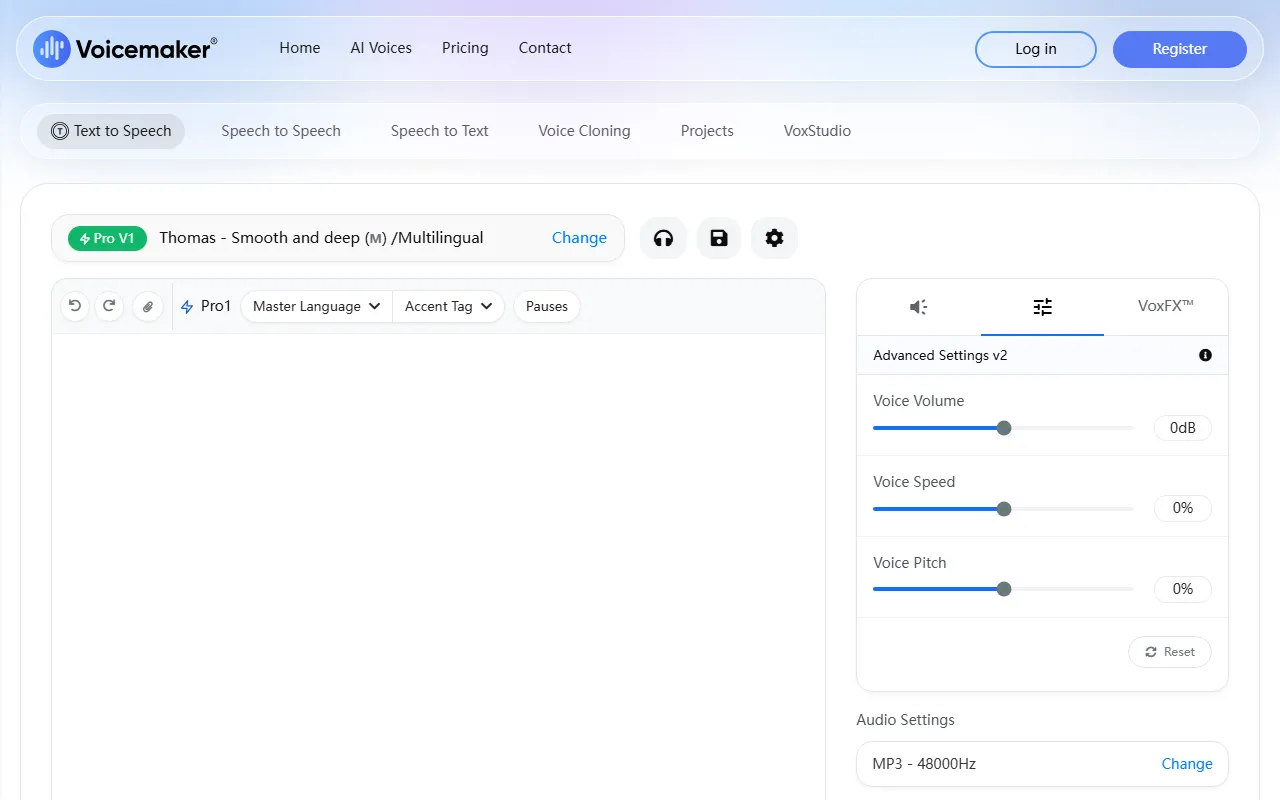Screen dimensions: 1280x800
Task: Expand the Accent Tag dropdown
Action: (x=448, y=306)
